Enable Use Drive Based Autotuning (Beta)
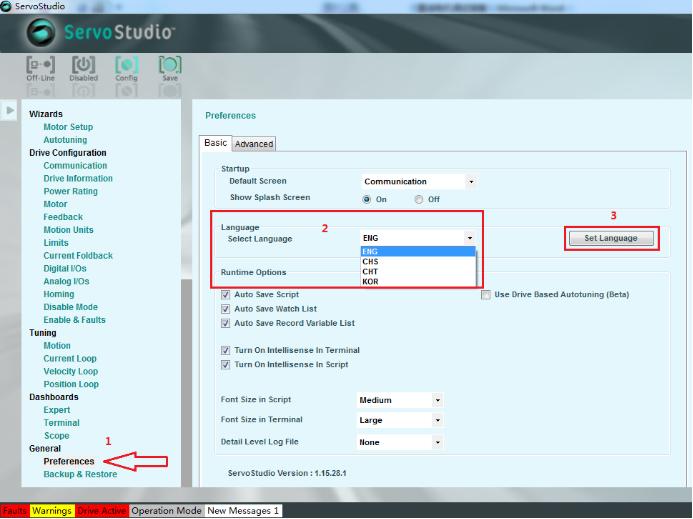The image size is (693, 519). [486, 295]
